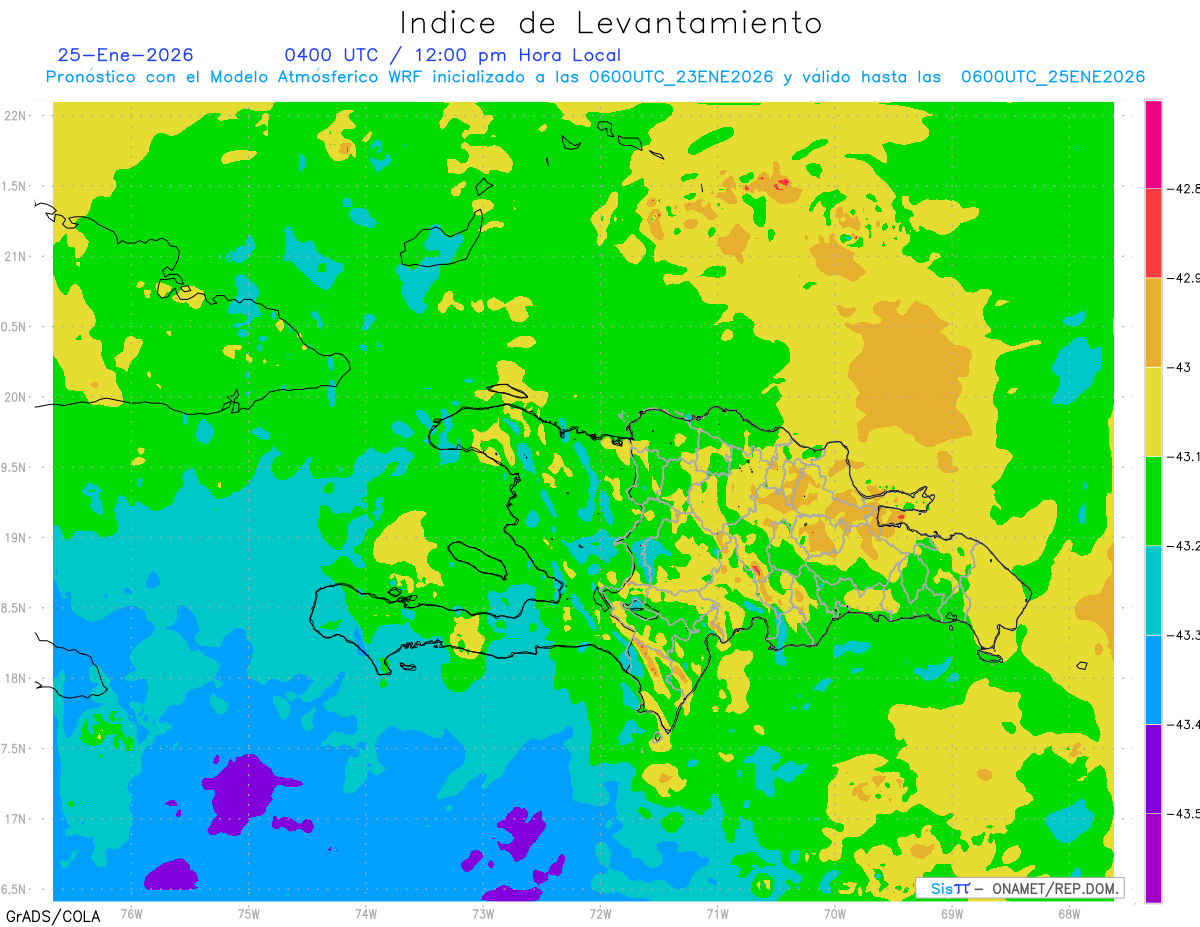The width and height of the screenshot is (1200, 927).
Task: Click the longitude label '75W'
Action: (249, 913)
